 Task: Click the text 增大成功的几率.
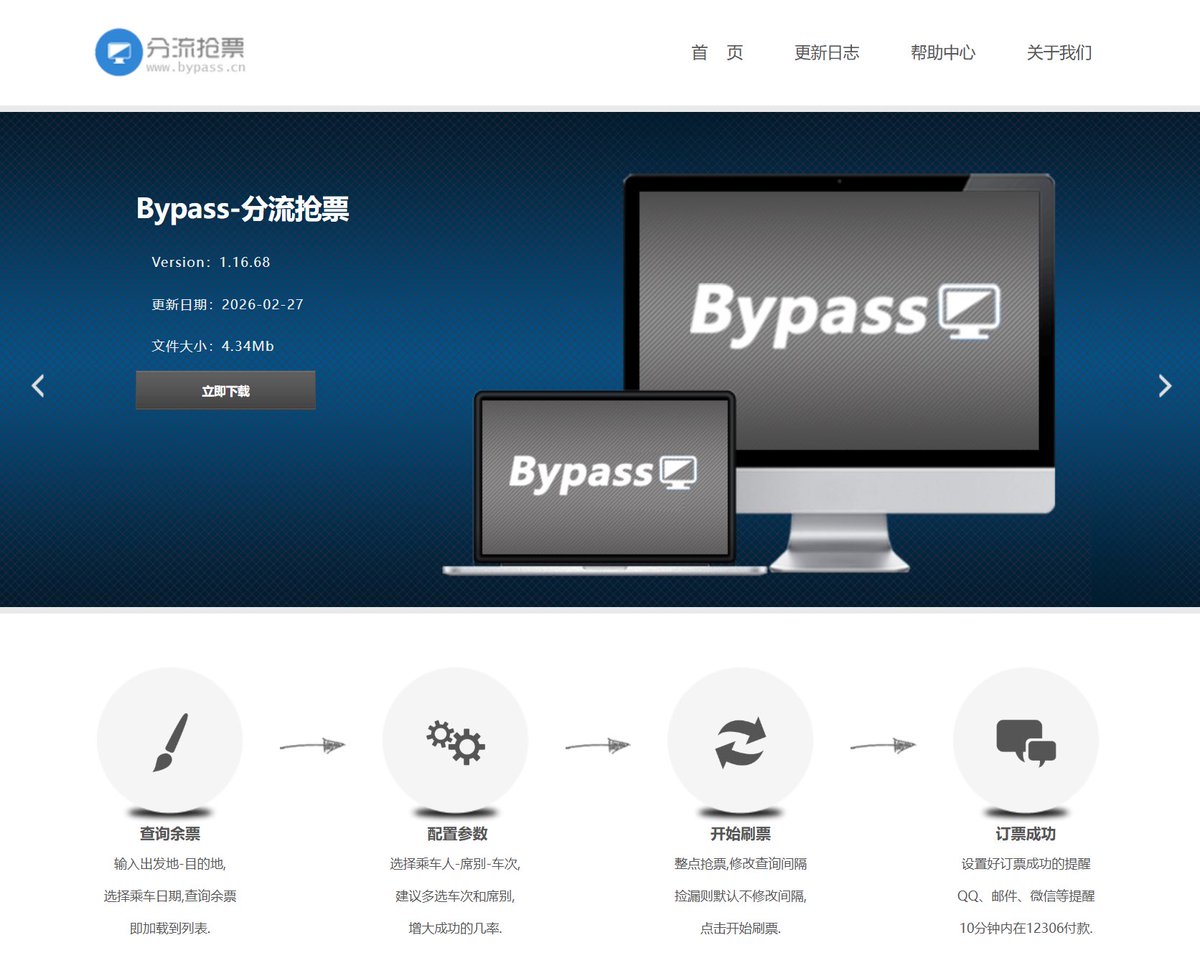(x=455, y=928)
